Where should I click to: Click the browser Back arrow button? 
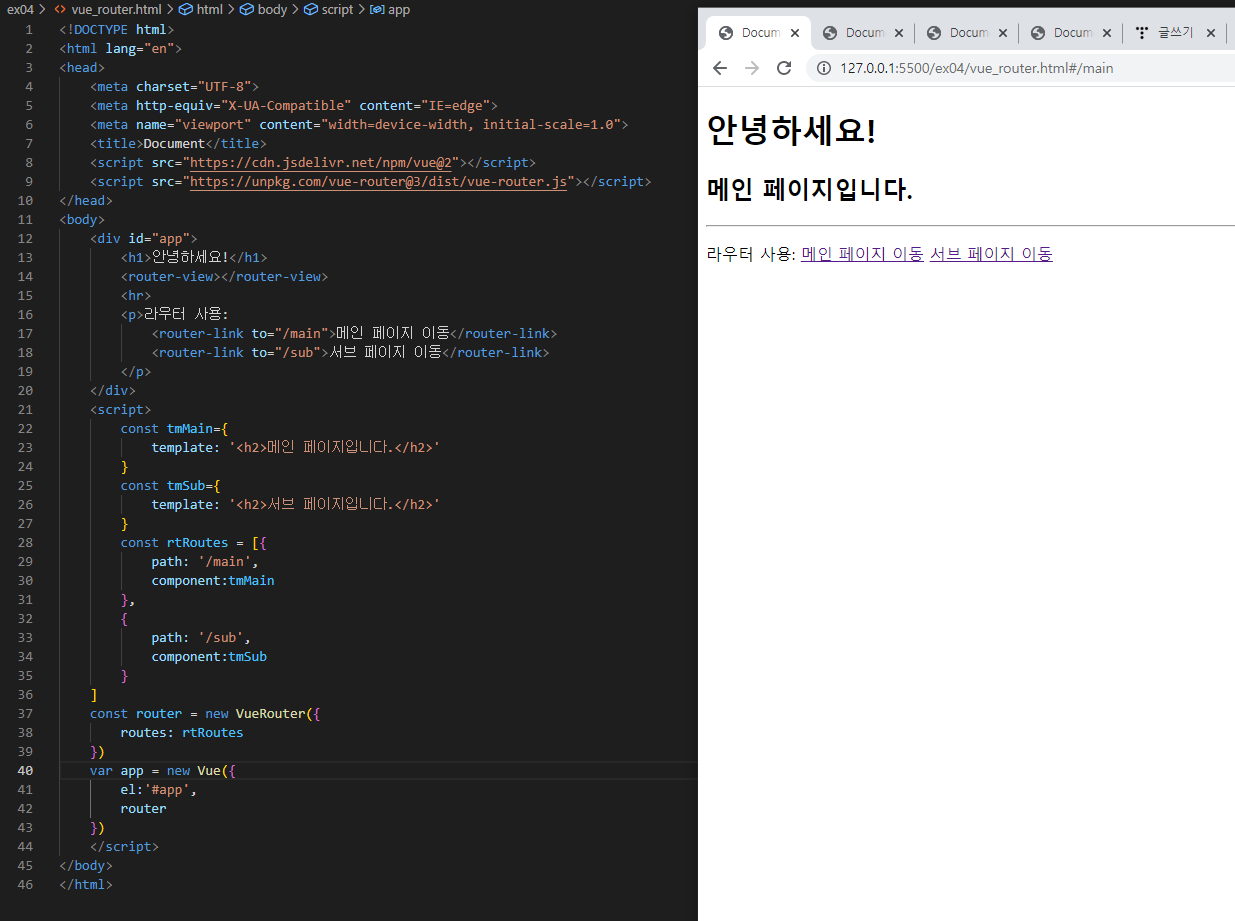(x=720, y=68)
